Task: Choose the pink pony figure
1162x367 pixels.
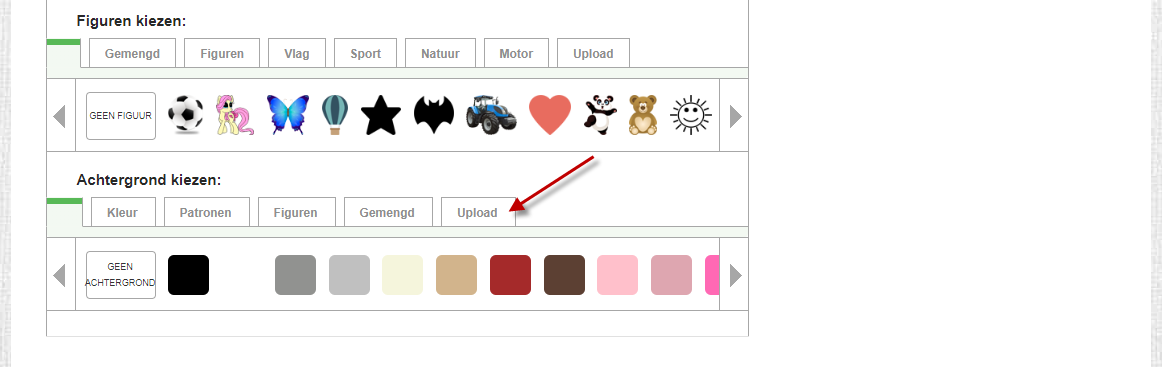Action: (234, 115)
